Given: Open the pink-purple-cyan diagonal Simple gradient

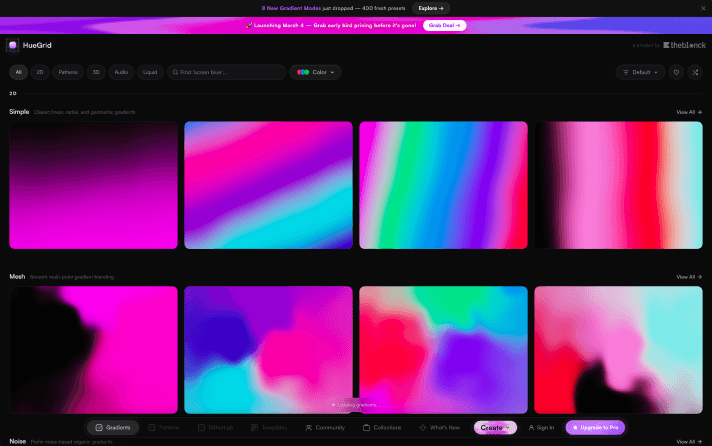Looking at the screenshot, I should click(x=268, y=185).
